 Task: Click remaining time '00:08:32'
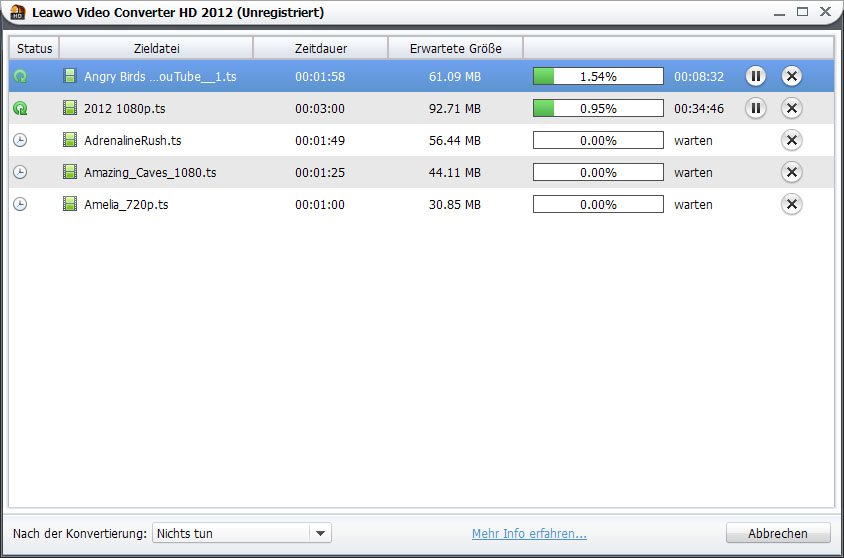coord(699,76)
